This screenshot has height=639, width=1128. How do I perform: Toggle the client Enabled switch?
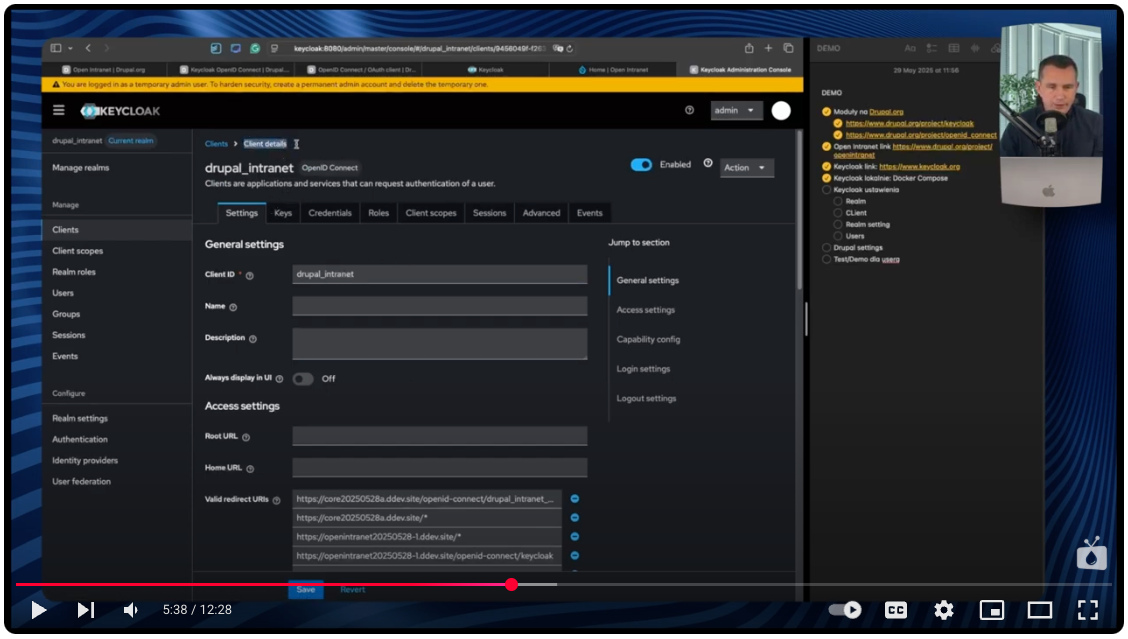coord(641,165)
